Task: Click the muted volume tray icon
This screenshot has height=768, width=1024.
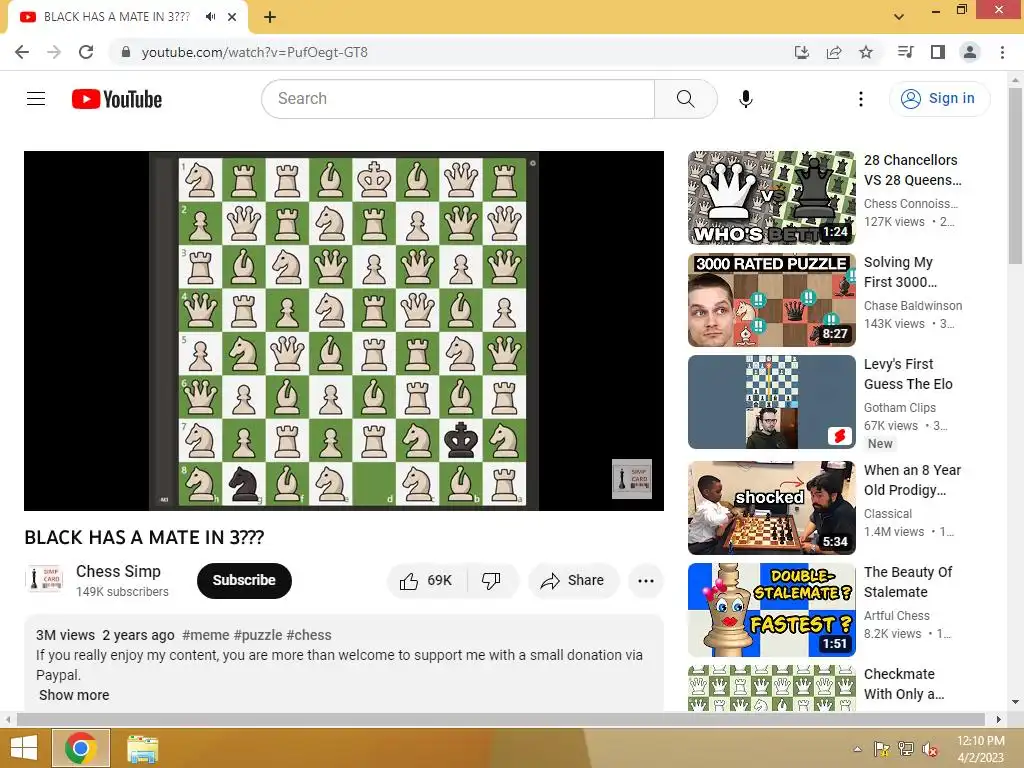Action: click(x=929, y=749)
